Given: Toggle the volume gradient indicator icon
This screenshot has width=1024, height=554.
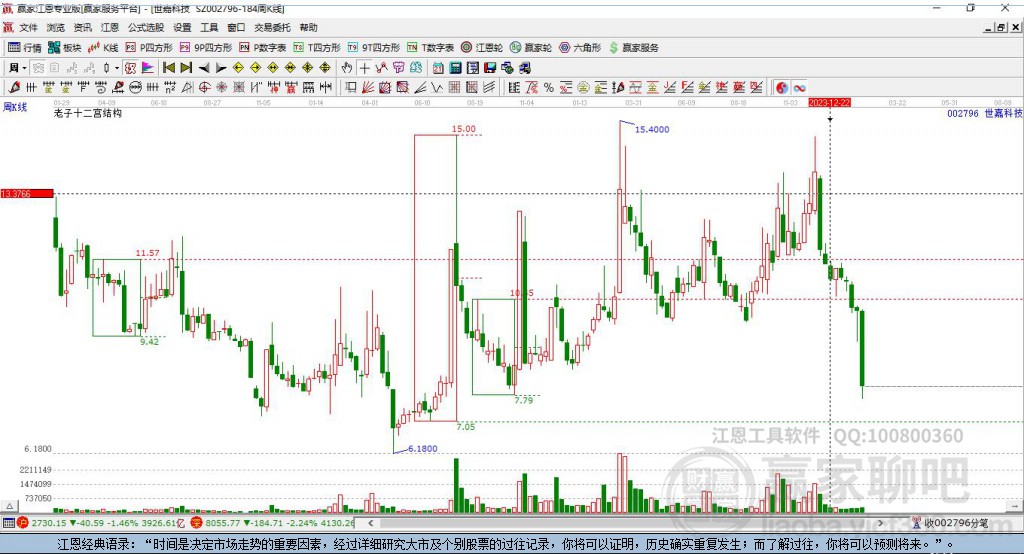Looking at the screenshot, I should pyautogui.click(x=148, y=68).
